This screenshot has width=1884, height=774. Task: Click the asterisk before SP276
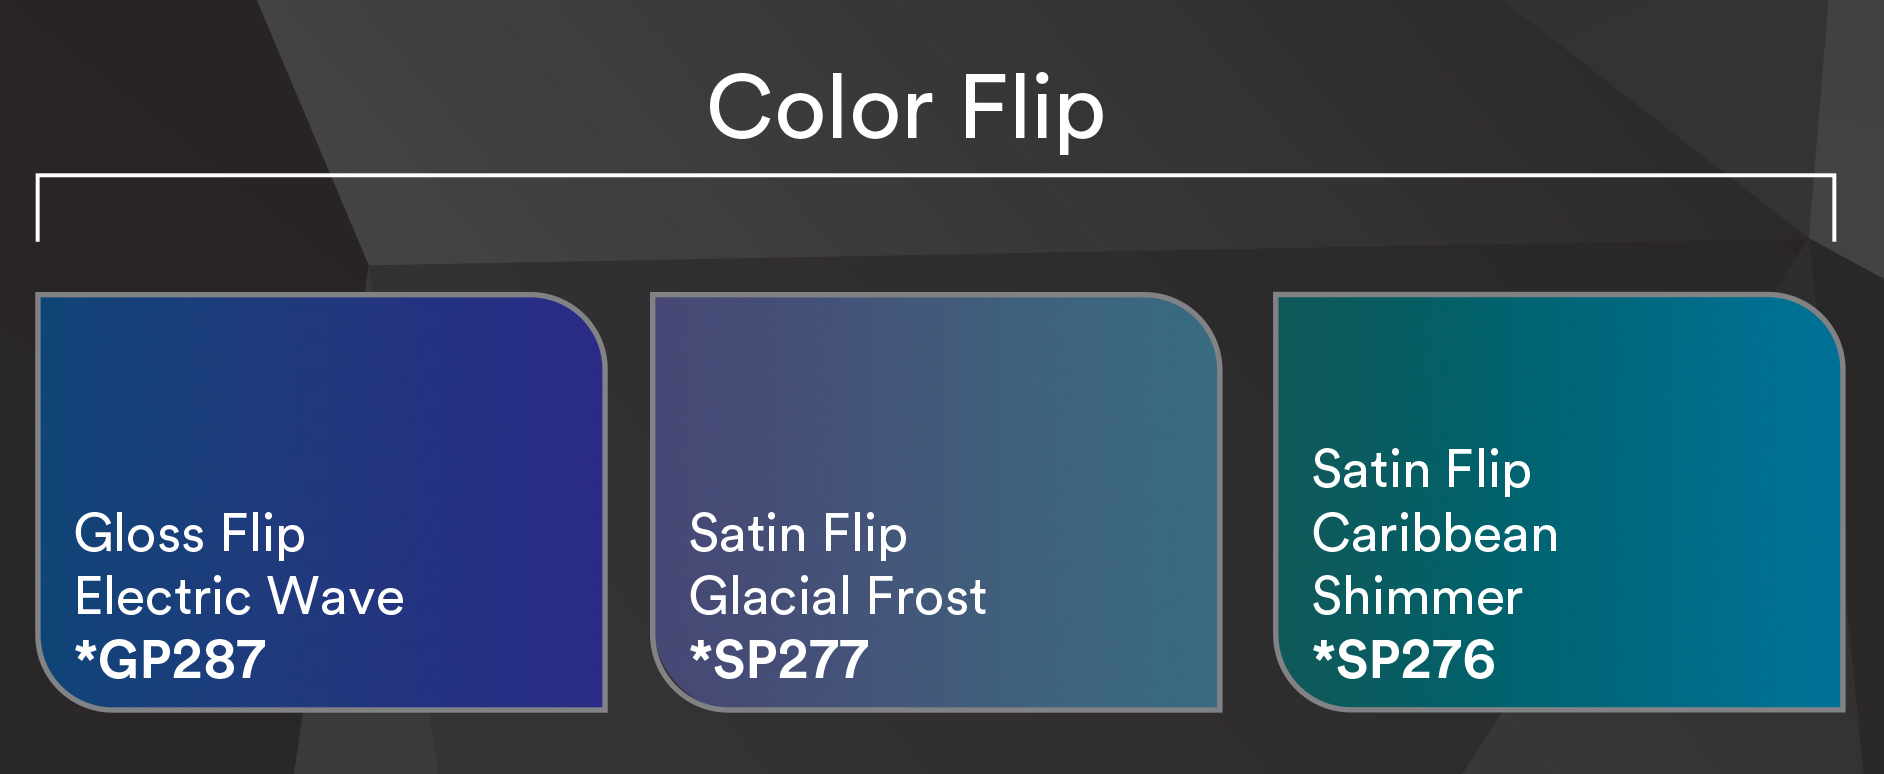click(x=1324, y=653)
